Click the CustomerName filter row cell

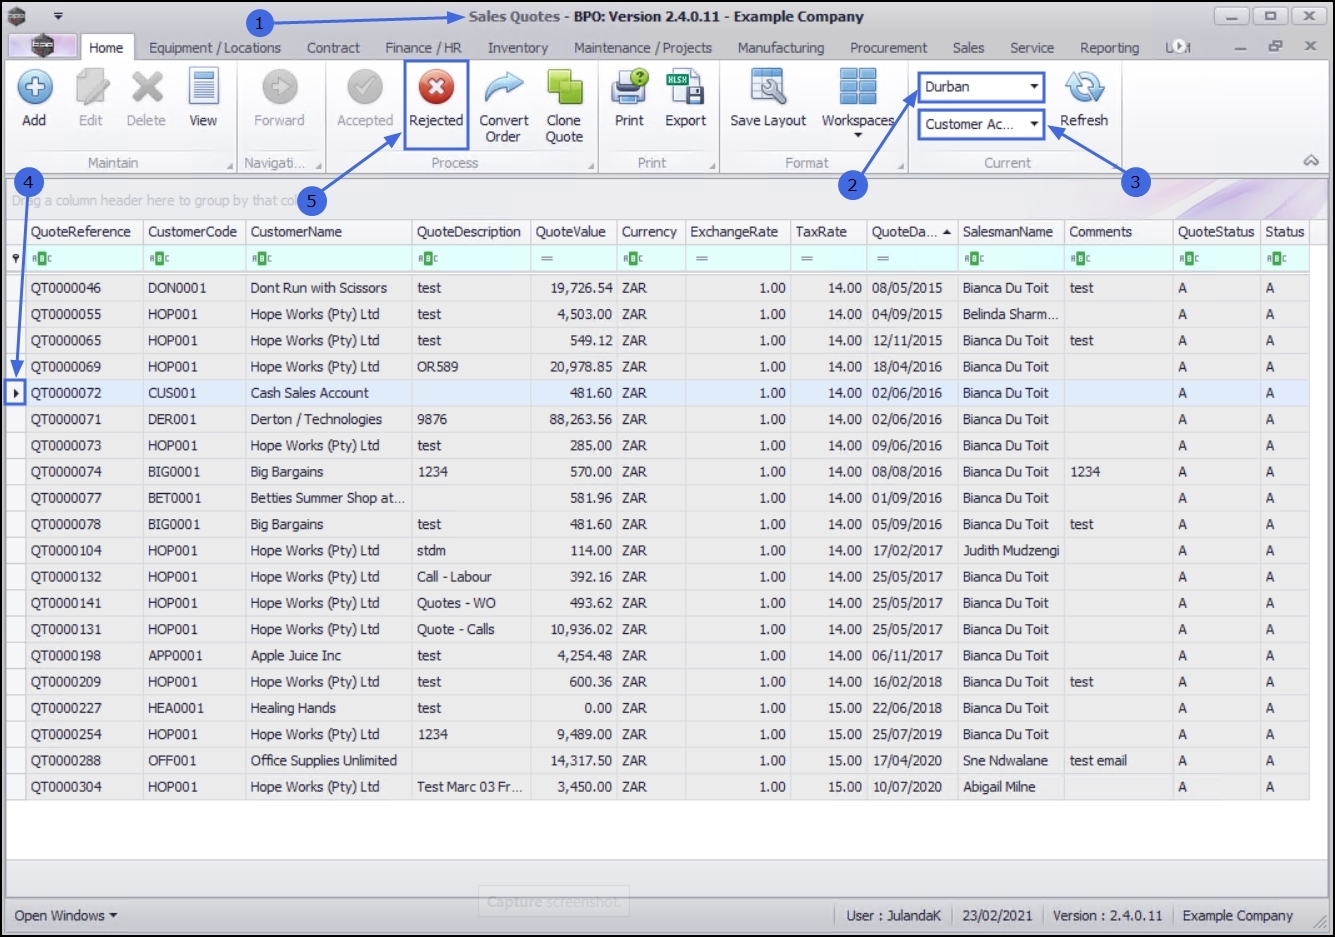coord(329,258)
